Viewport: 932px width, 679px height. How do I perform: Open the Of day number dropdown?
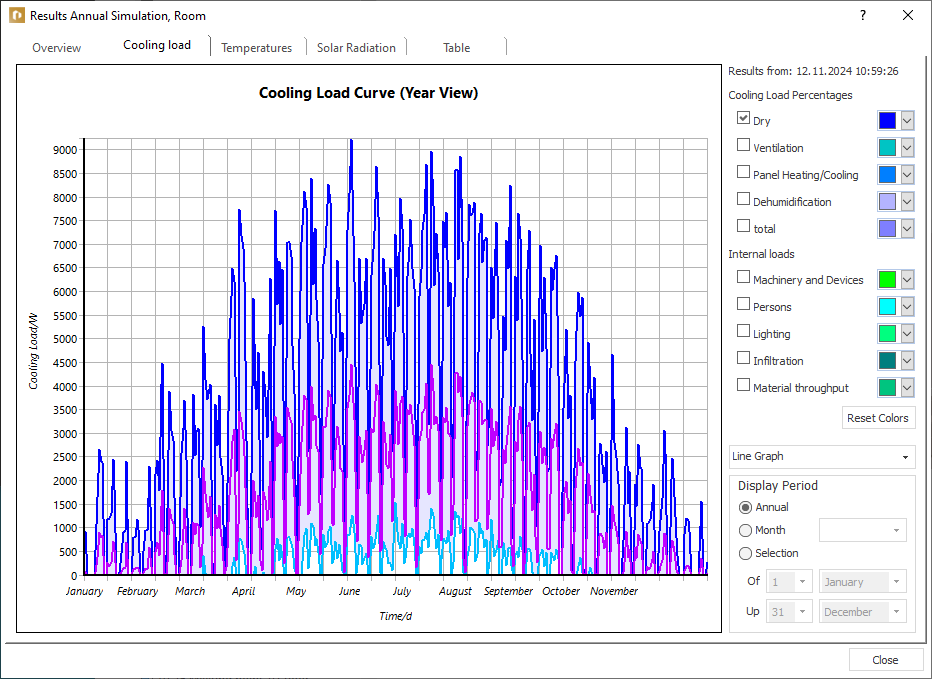click(789, 581)
